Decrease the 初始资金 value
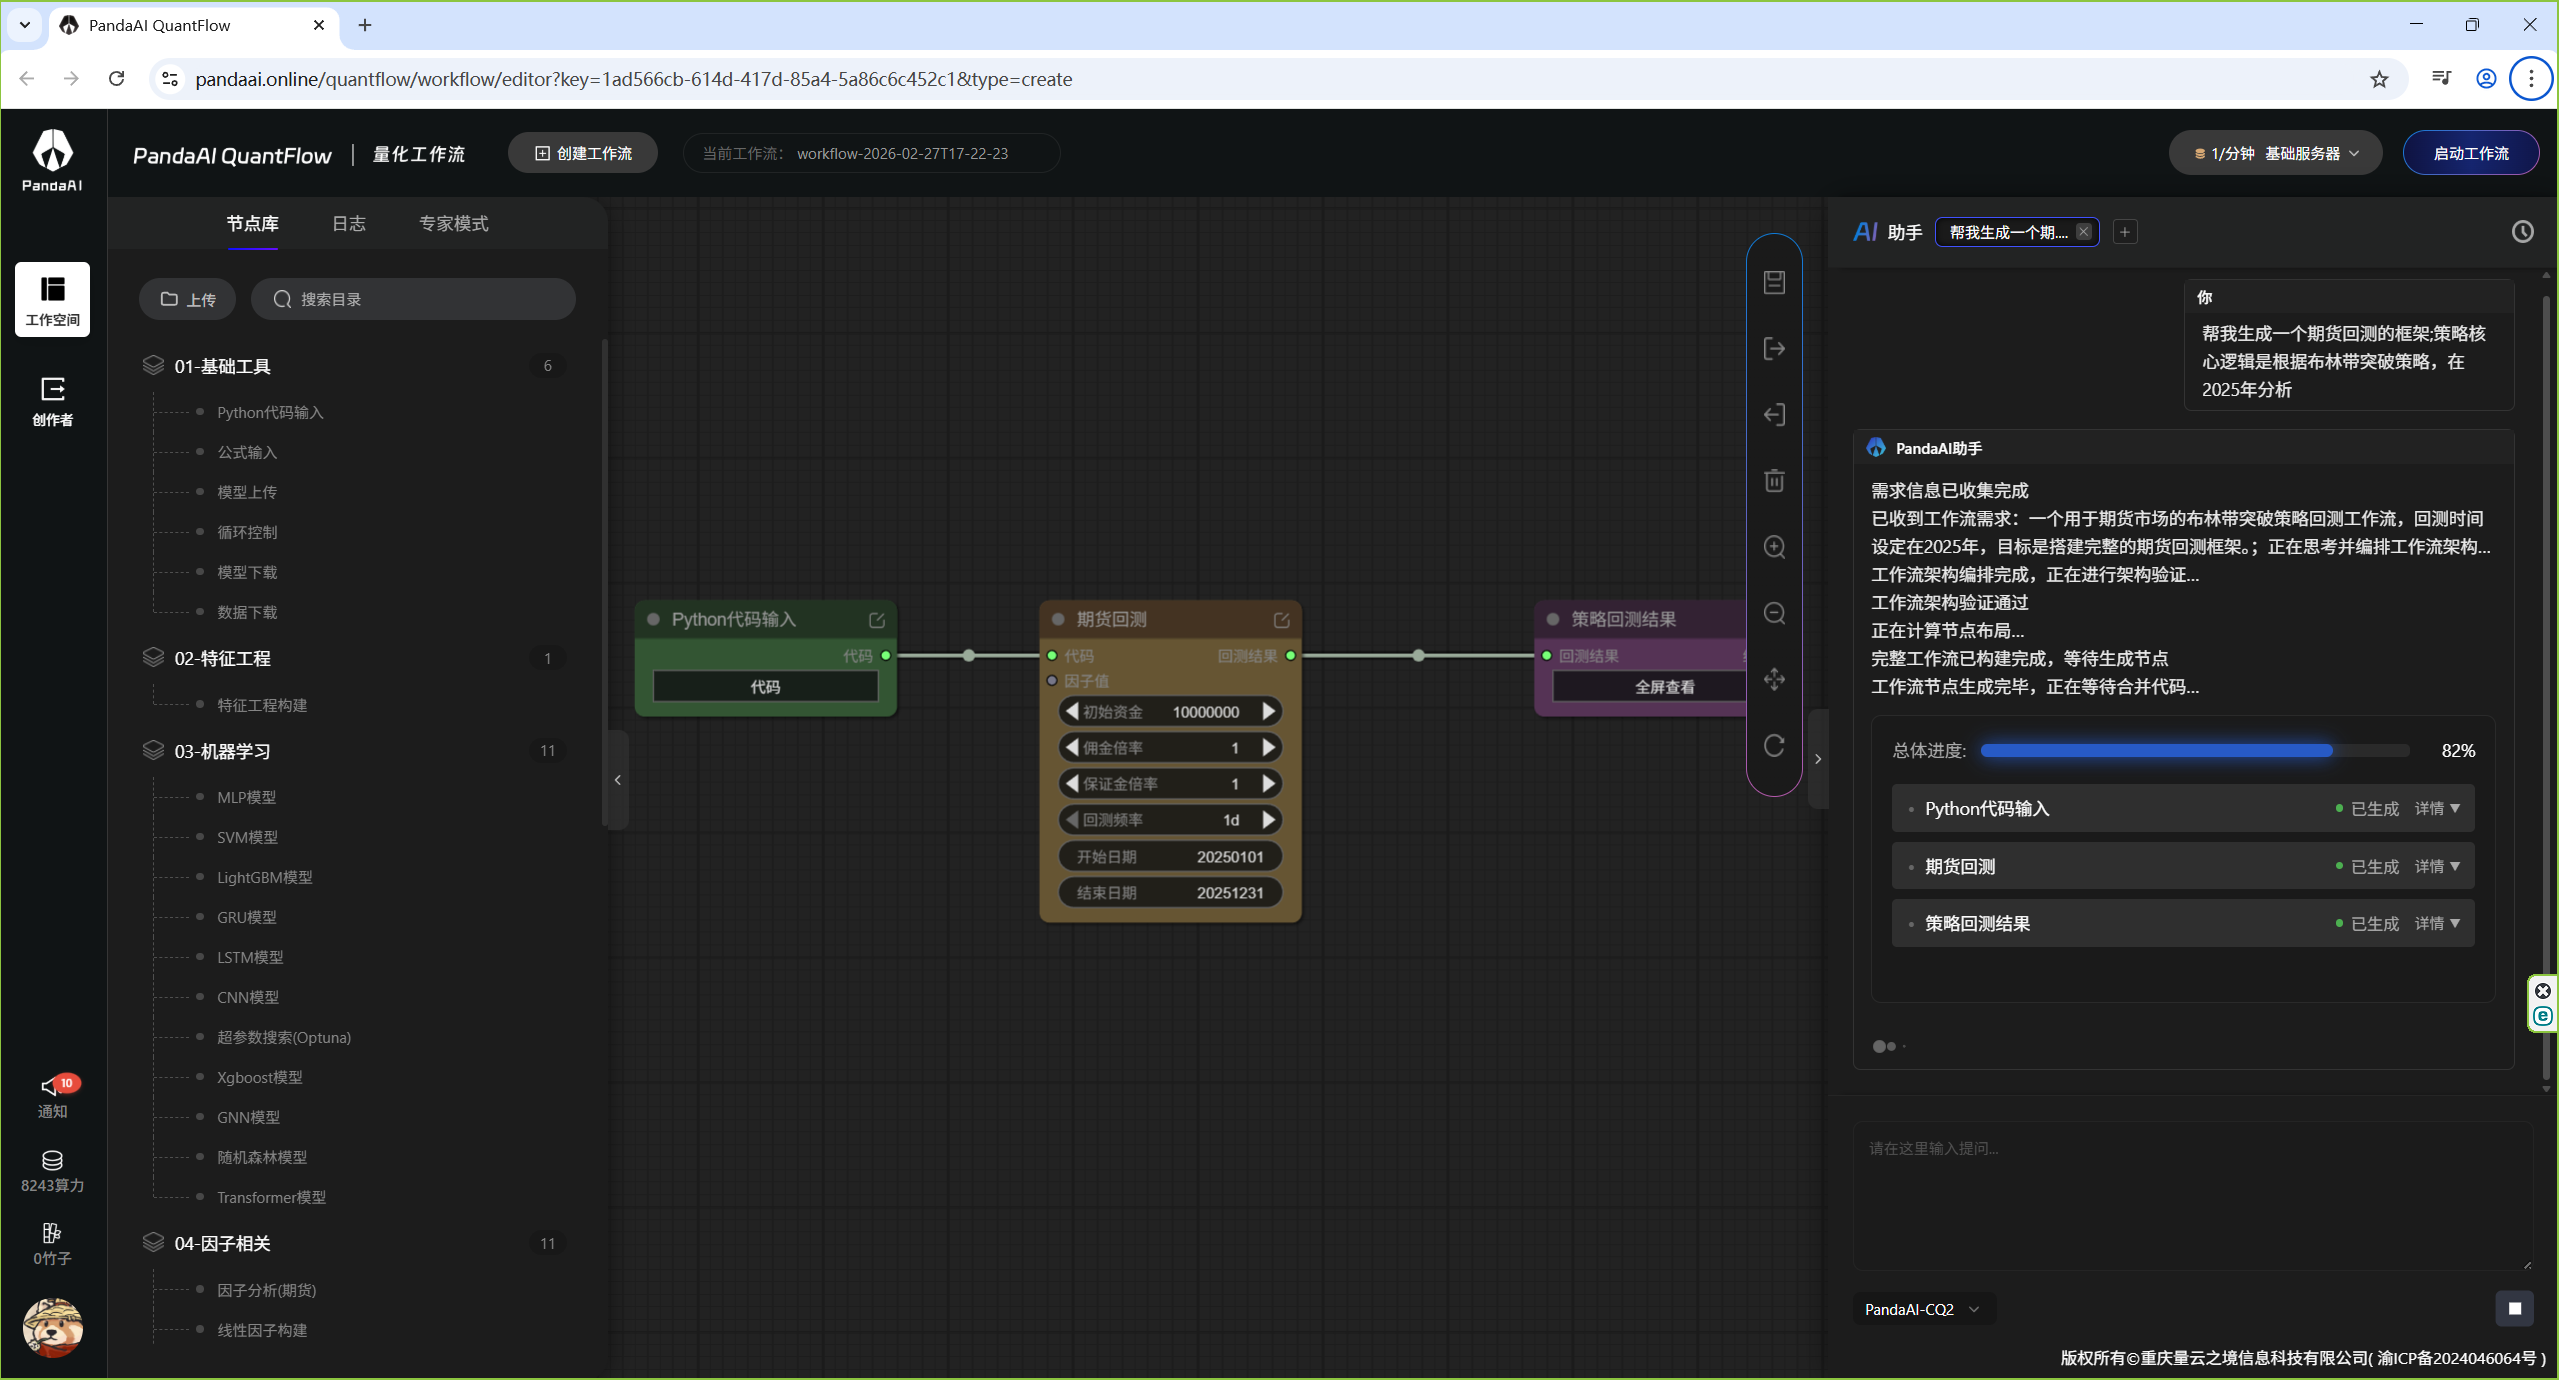Screen dimensions: 2559x1380 1072,712
